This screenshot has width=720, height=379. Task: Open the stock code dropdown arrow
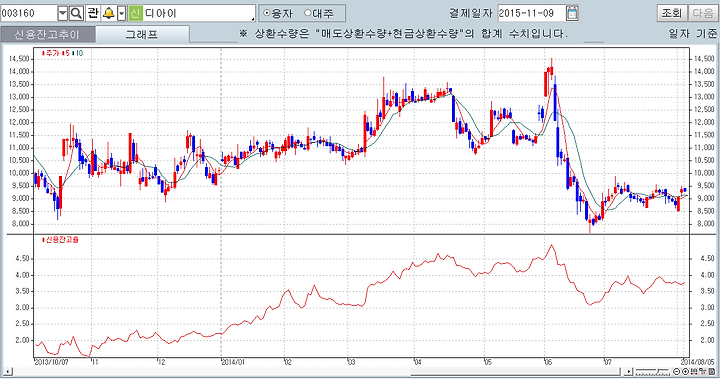tap(63, 13)
